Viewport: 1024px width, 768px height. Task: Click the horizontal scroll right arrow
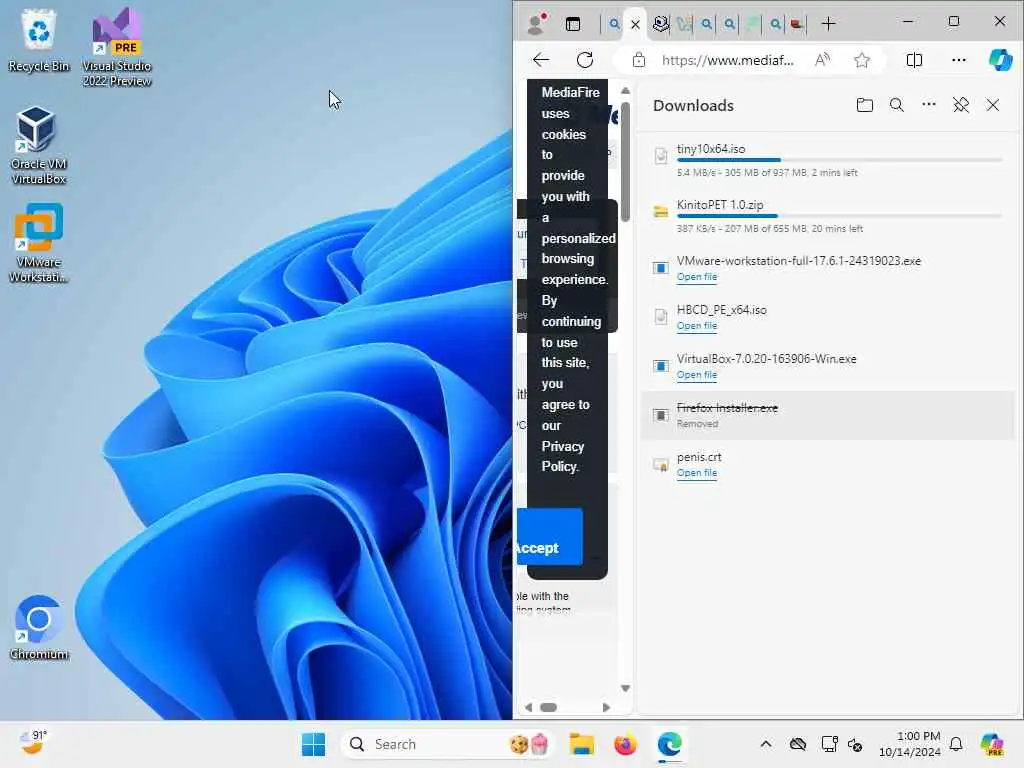click(x=607, y=707)
